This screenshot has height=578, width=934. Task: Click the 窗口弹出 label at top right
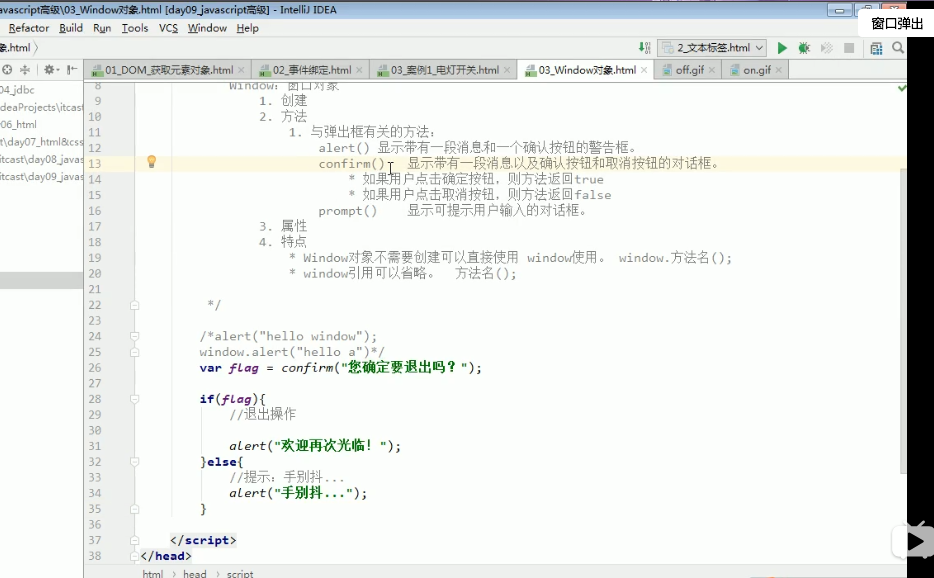pyautogui.click(x=896, y=23)
